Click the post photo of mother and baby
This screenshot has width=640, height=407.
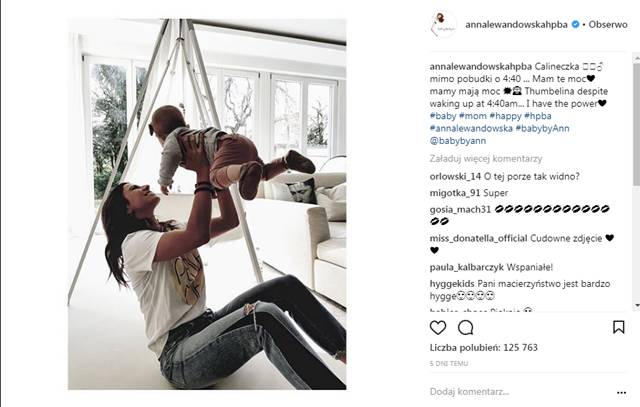[207, 204]
